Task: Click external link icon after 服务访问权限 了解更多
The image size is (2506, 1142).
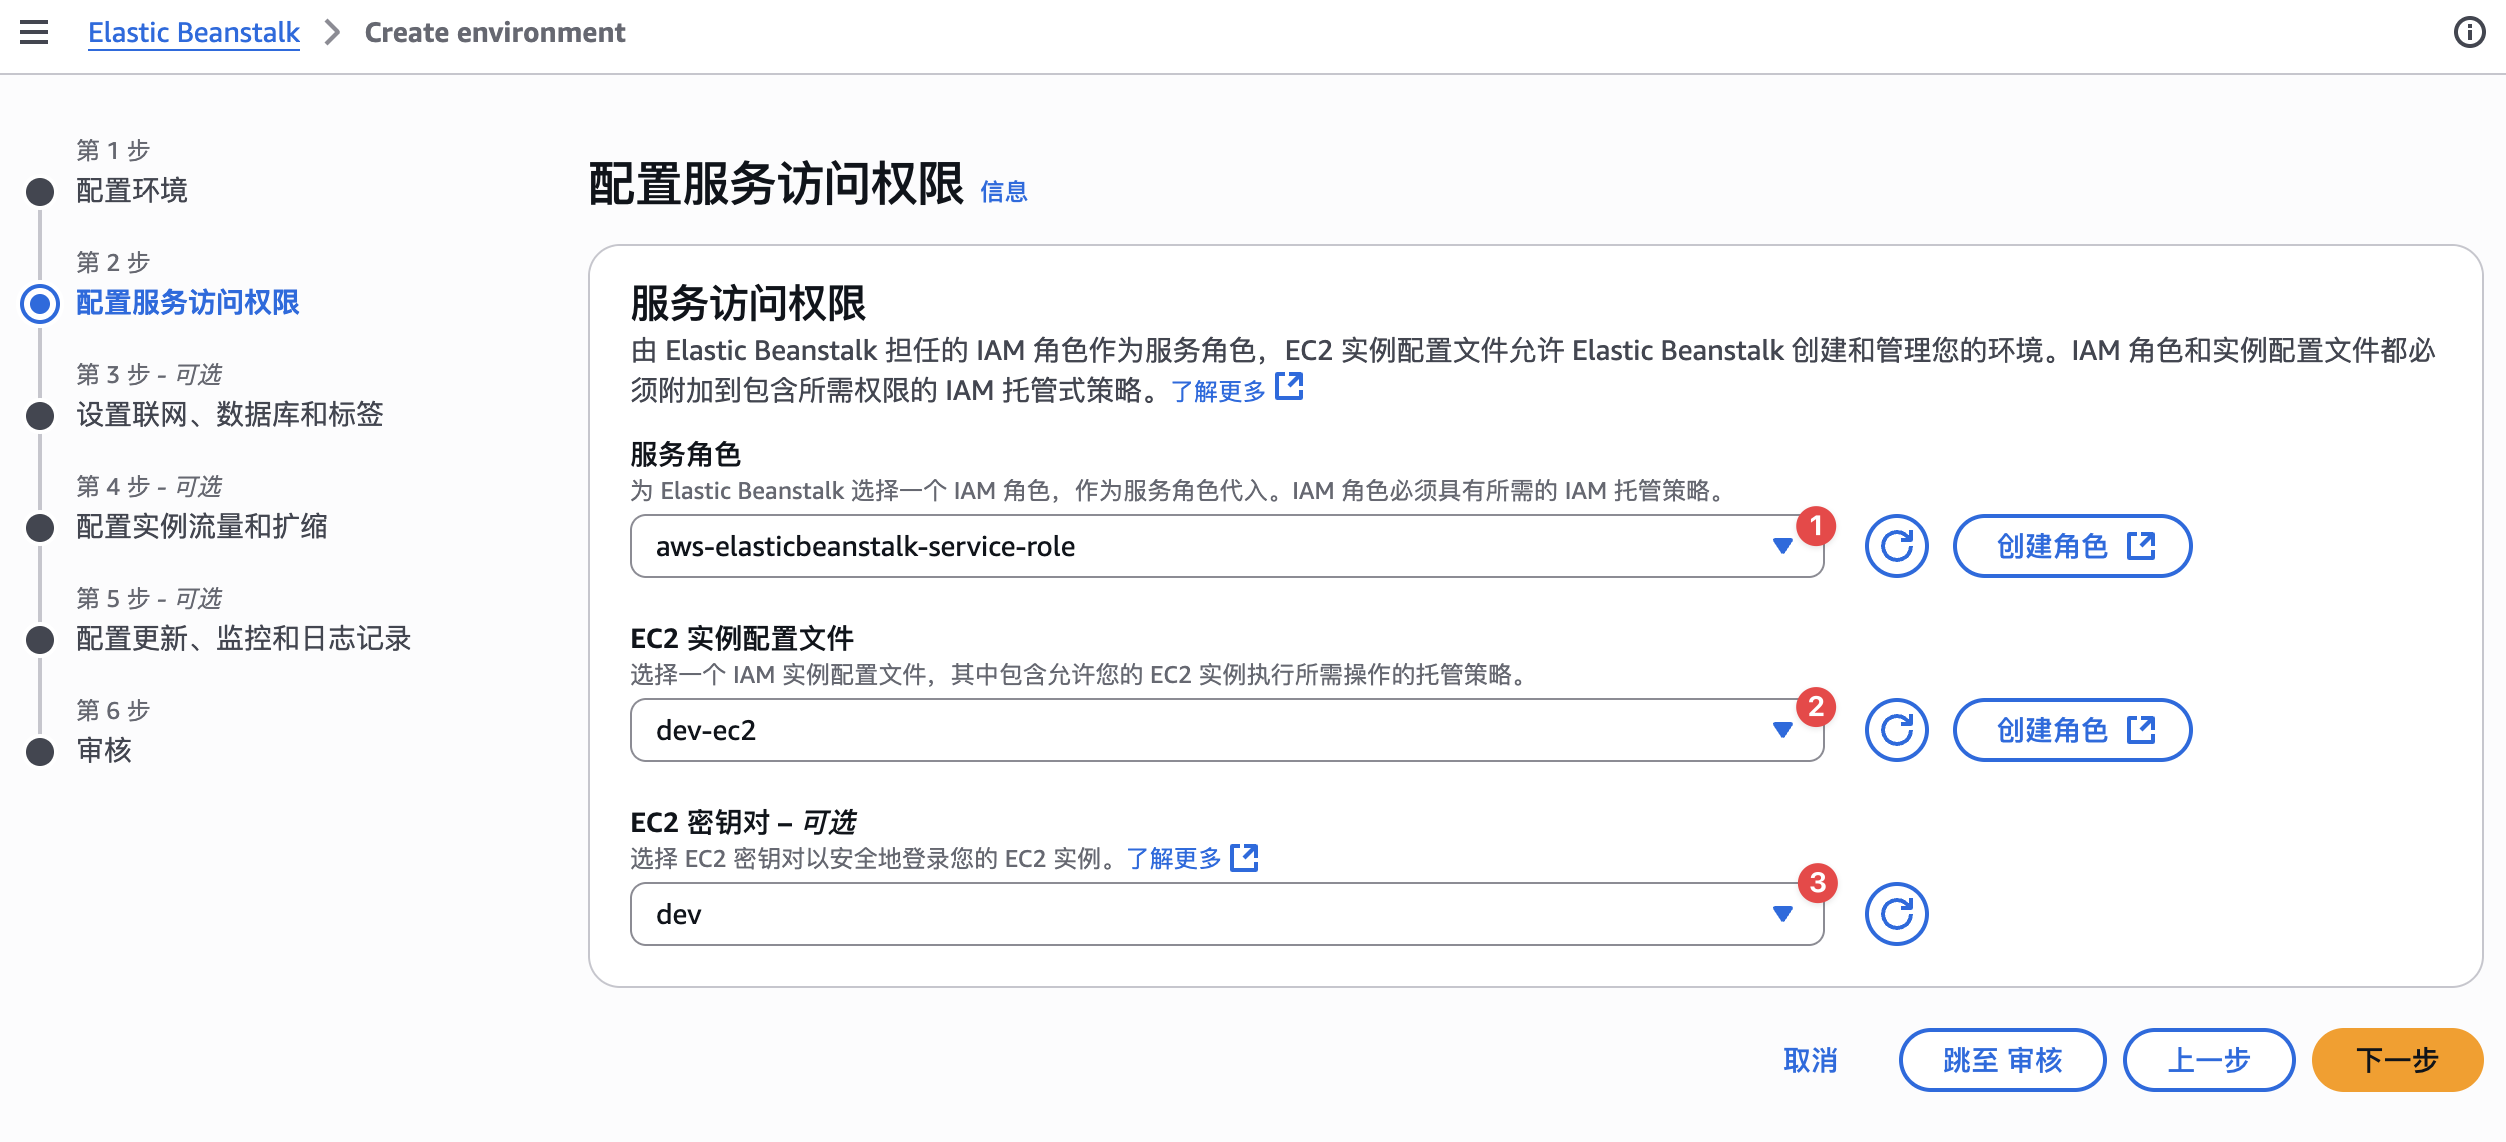Action: [x=1290, y=387]
